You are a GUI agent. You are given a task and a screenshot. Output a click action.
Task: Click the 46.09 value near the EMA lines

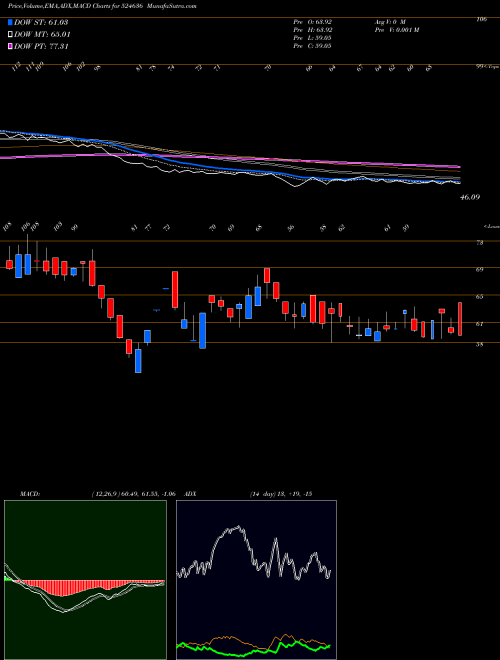(470, 197)
